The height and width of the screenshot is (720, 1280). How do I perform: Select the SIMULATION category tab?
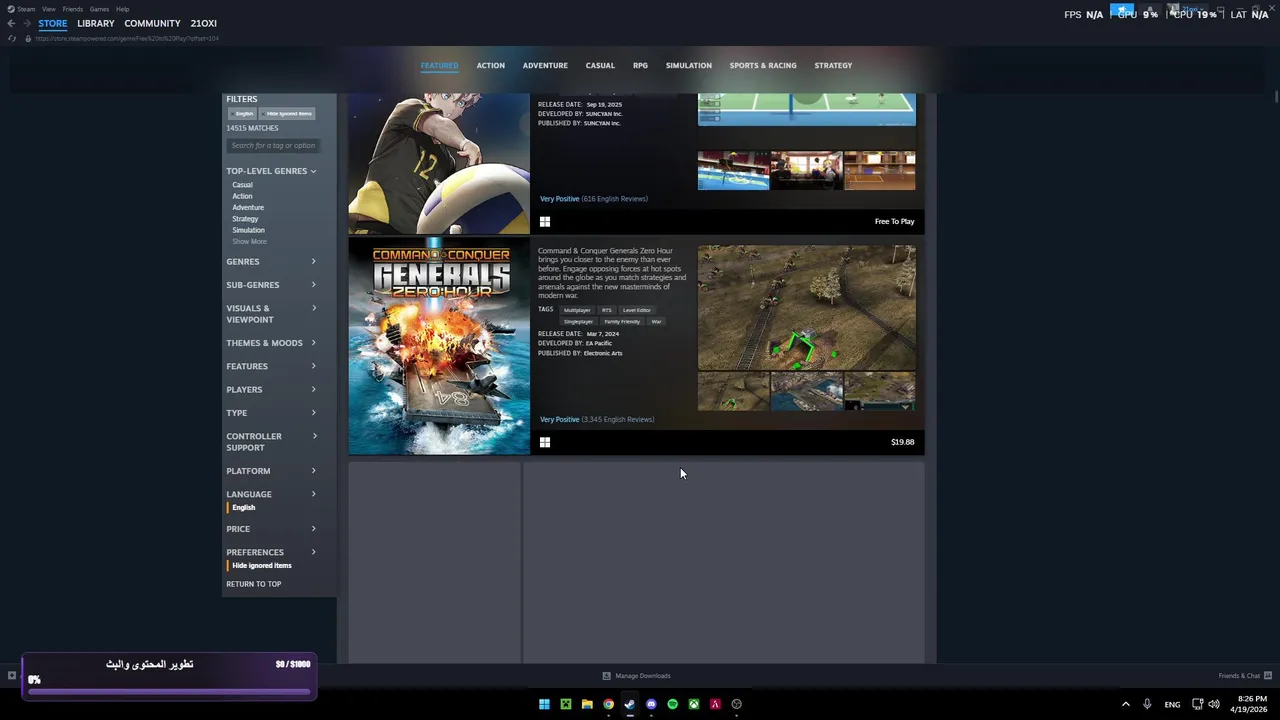[689, 65]
